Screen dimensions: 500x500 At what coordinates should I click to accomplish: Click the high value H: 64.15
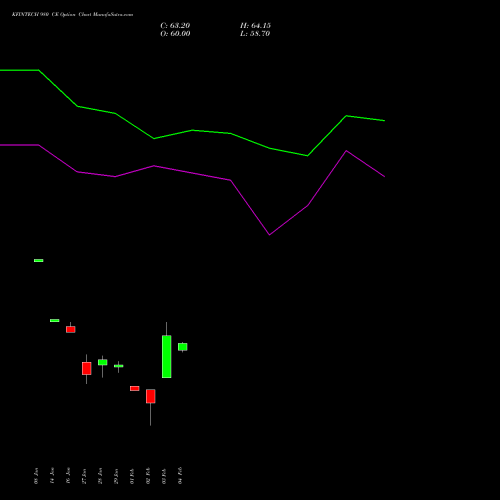[255, 26]
